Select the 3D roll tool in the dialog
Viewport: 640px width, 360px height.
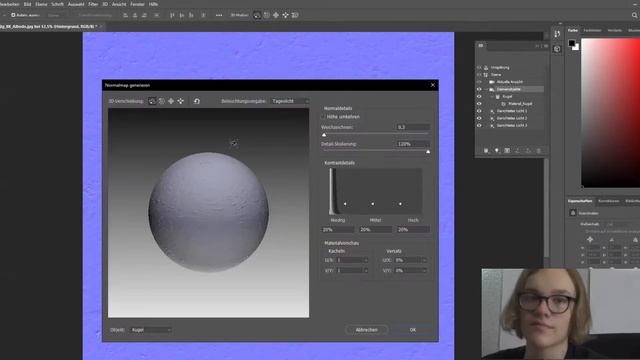pos(162,101)
